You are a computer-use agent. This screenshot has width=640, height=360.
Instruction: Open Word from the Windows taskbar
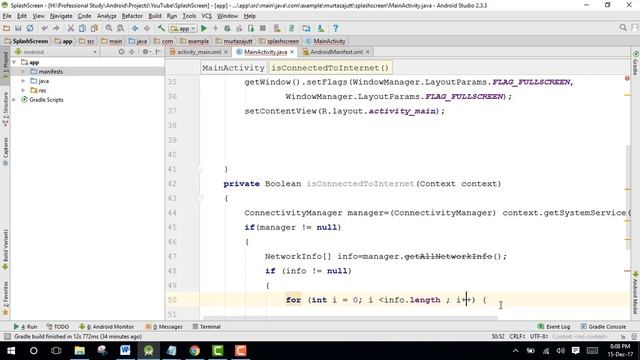125,351
